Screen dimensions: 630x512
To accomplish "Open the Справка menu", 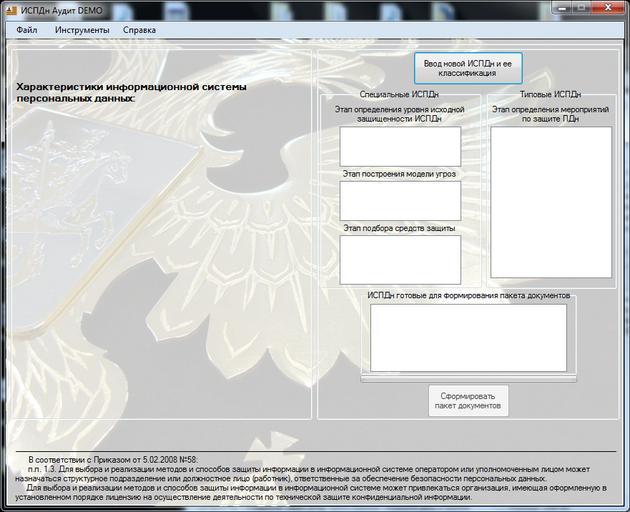I will point(139,30).
